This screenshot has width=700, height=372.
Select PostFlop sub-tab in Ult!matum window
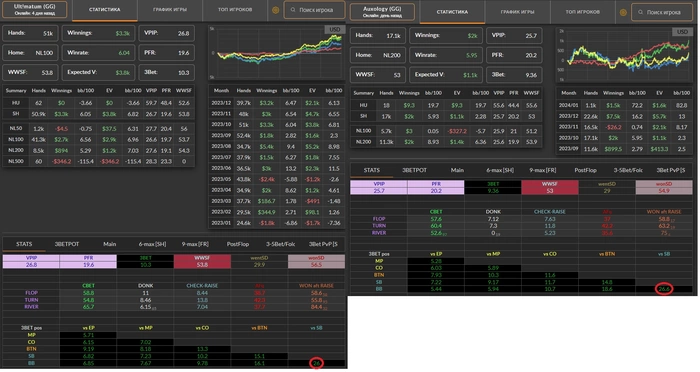click(x=238, y=244)
